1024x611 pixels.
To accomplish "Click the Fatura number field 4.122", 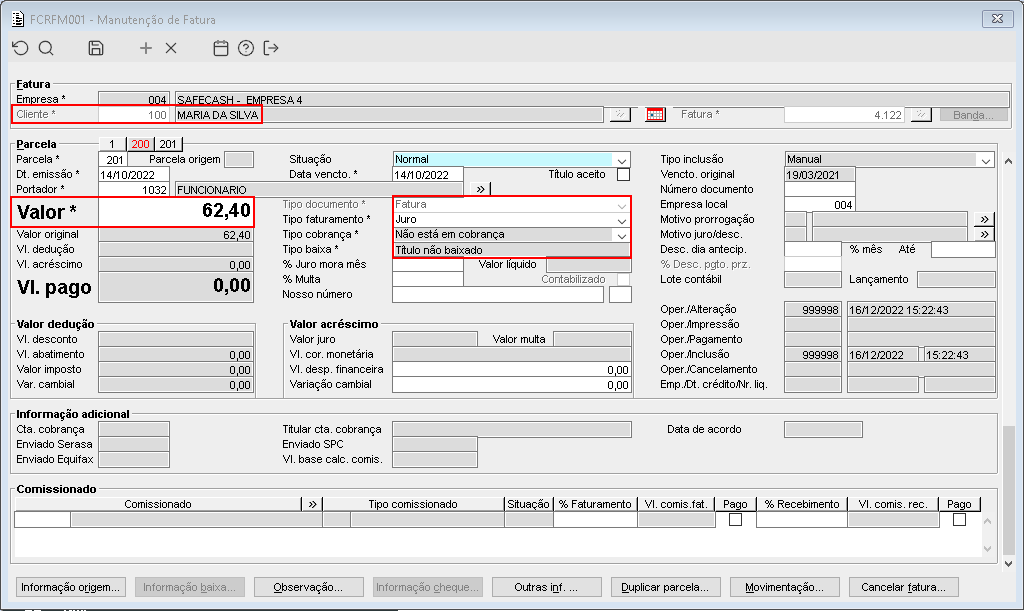I will pos(844,115).
